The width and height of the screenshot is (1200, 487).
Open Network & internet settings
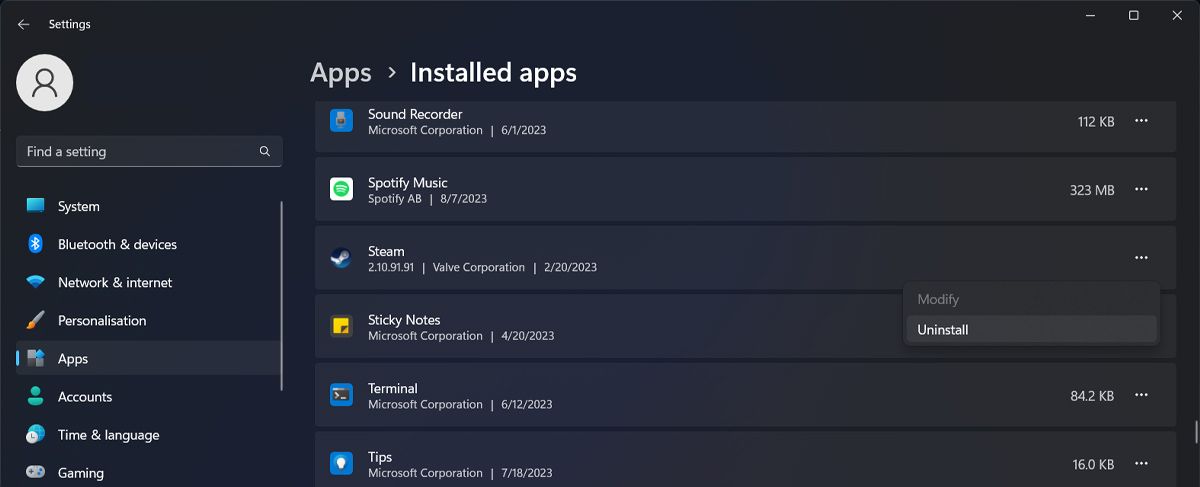point(115,282)
